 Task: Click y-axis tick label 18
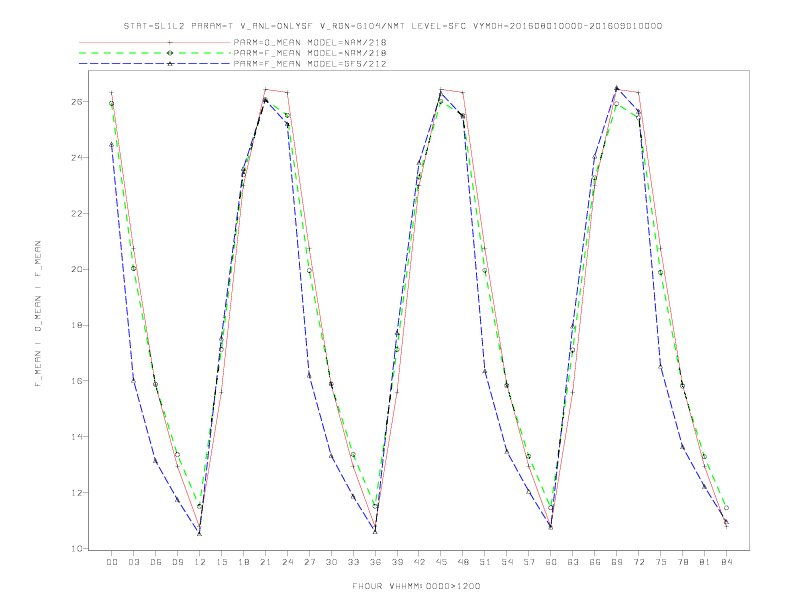[77, 325]
